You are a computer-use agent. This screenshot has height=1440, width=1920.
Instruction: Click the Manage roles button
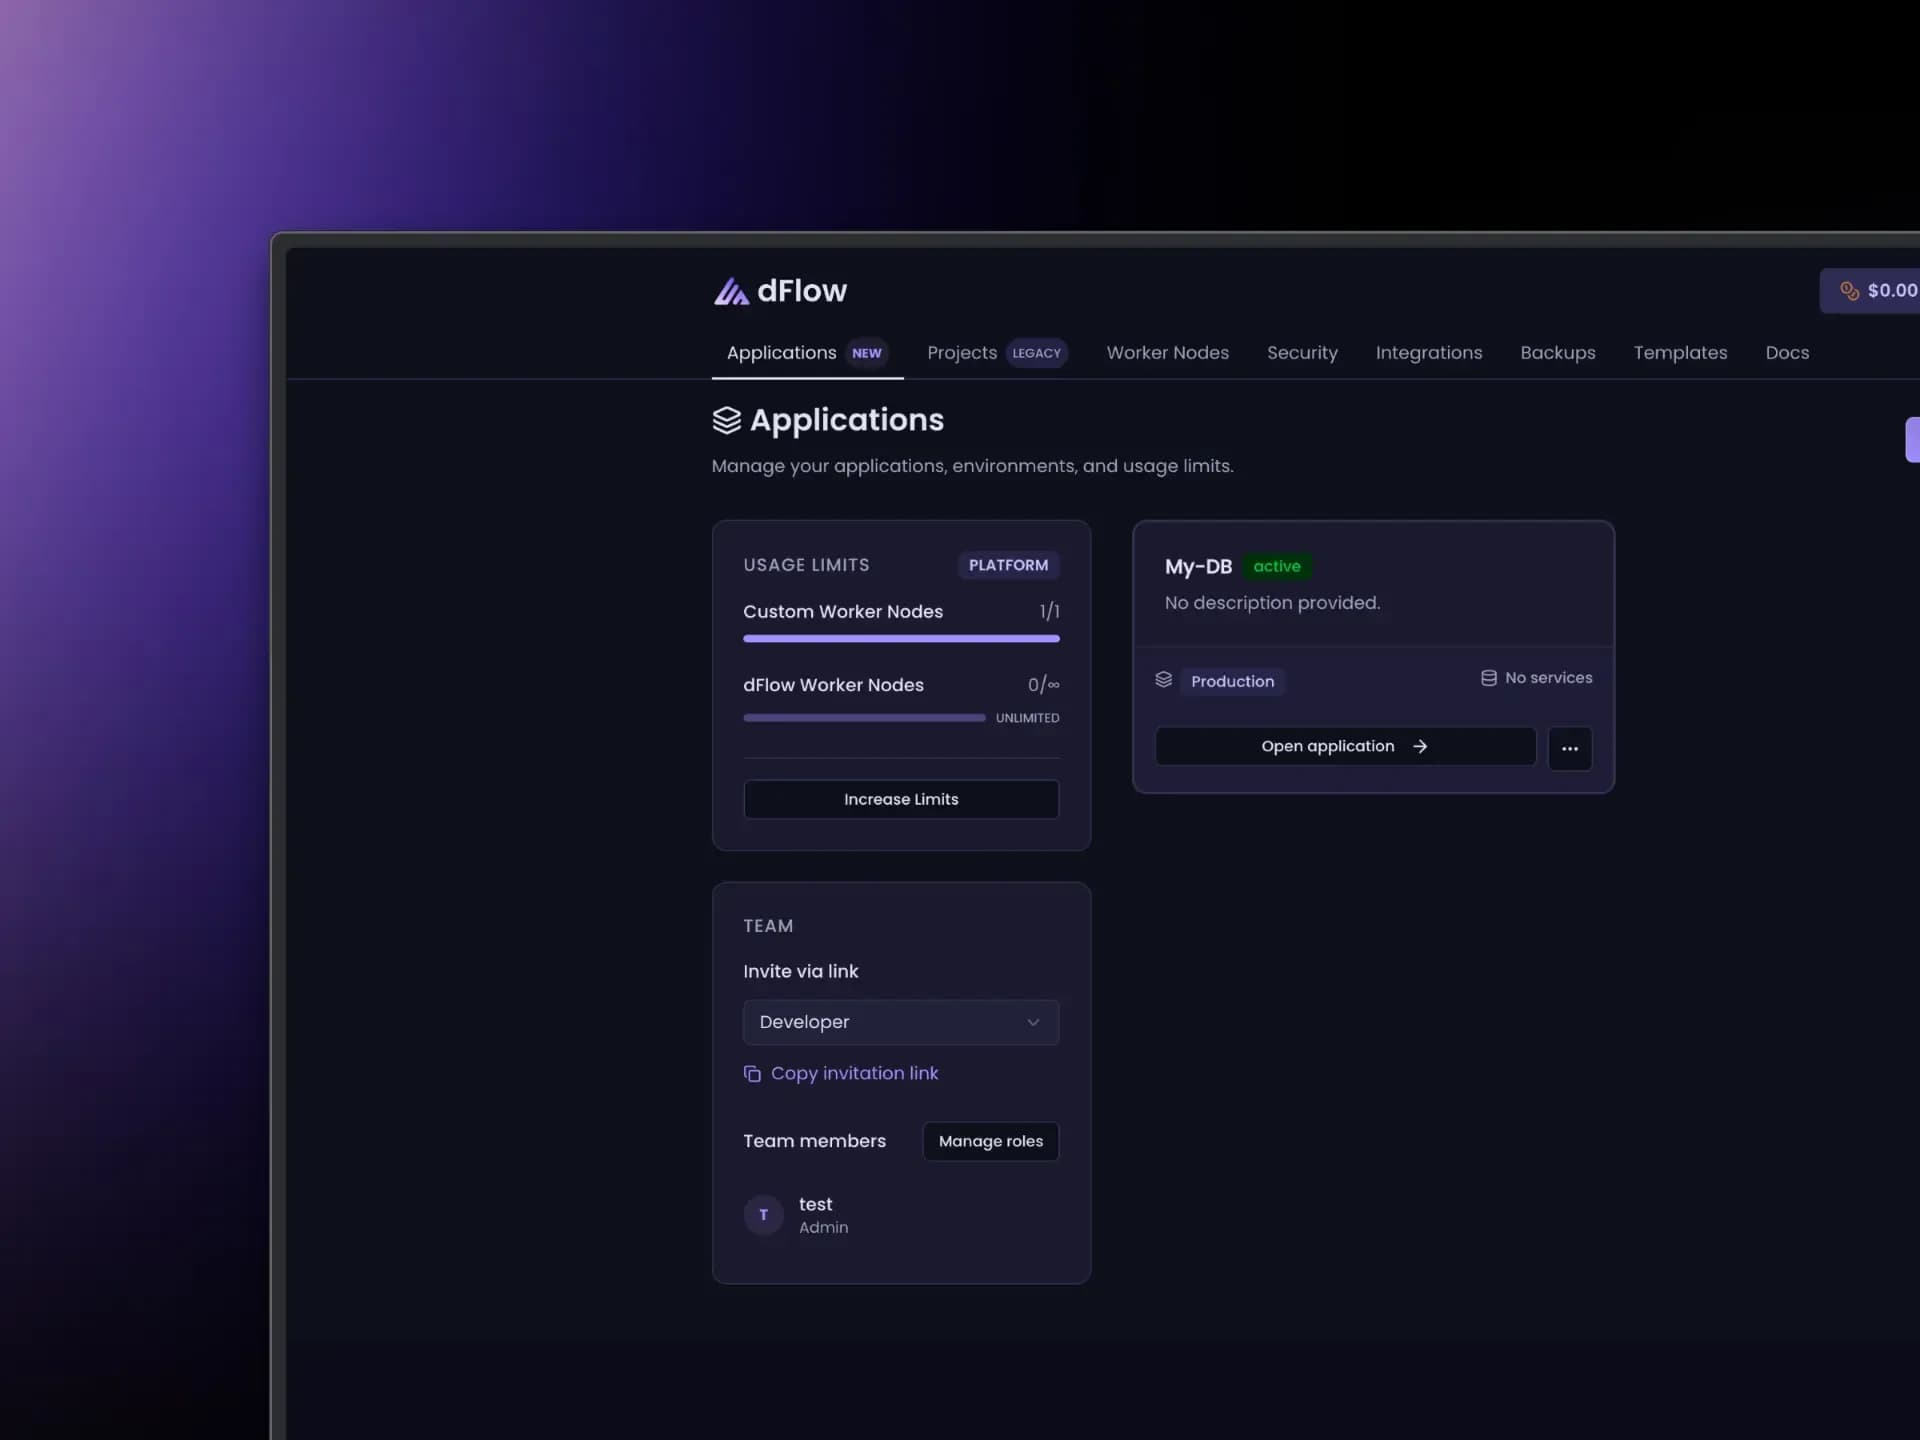point(990,1141)
